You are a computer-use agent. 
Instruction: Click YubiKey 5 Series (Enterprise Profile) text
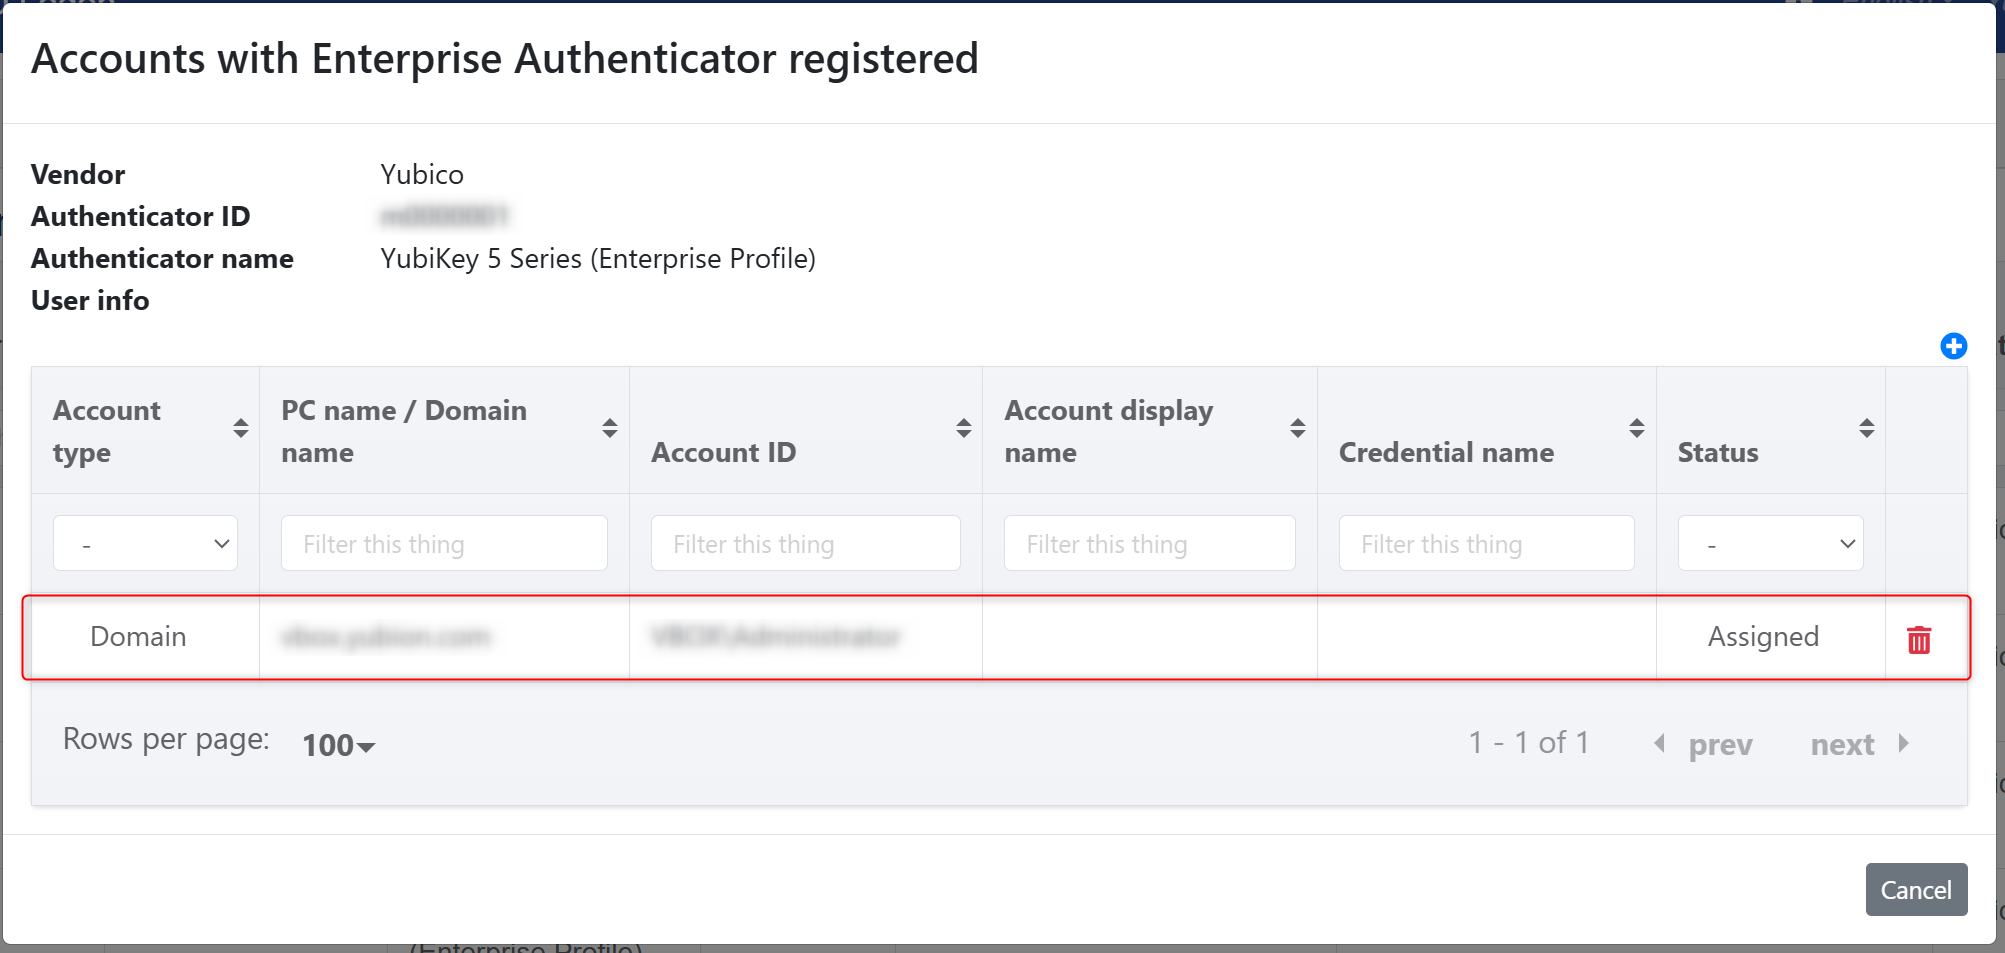tap(598, 258)
